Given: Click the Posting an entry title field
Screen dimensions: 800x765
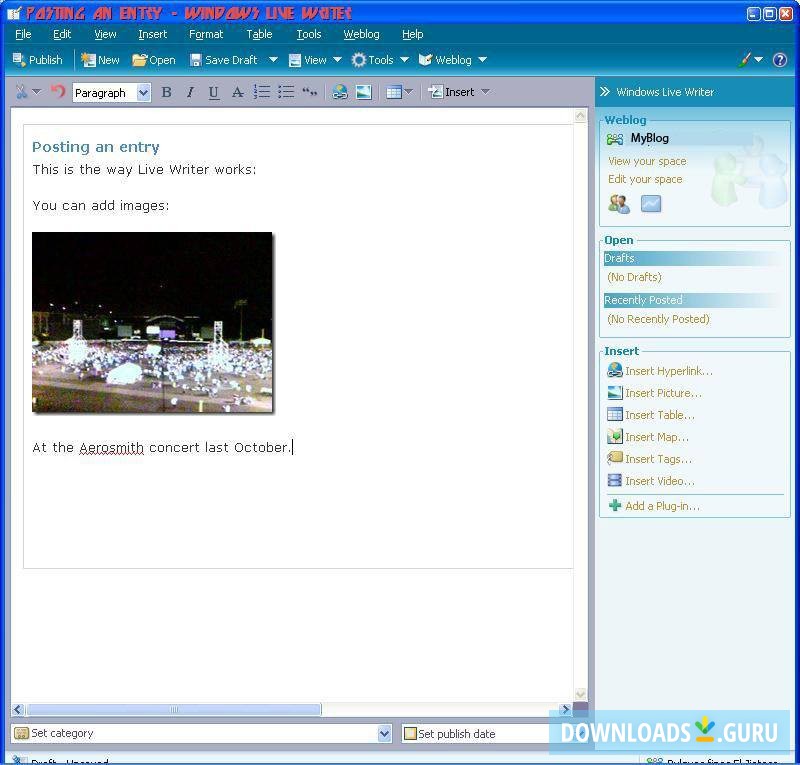Looking at the screenshot, I should pyautogui.click(x=96, y=147).
